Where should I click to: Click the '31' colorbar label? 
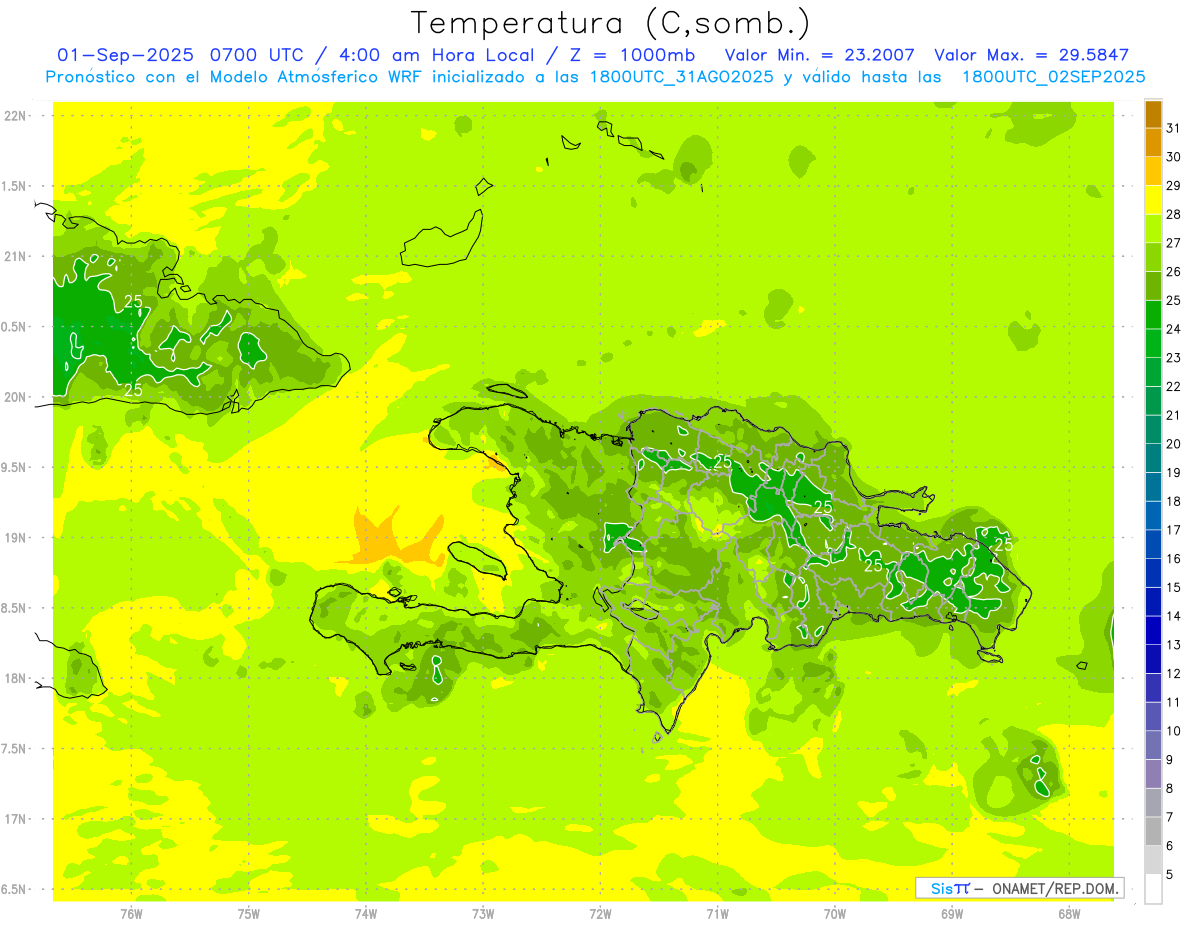1174,127
